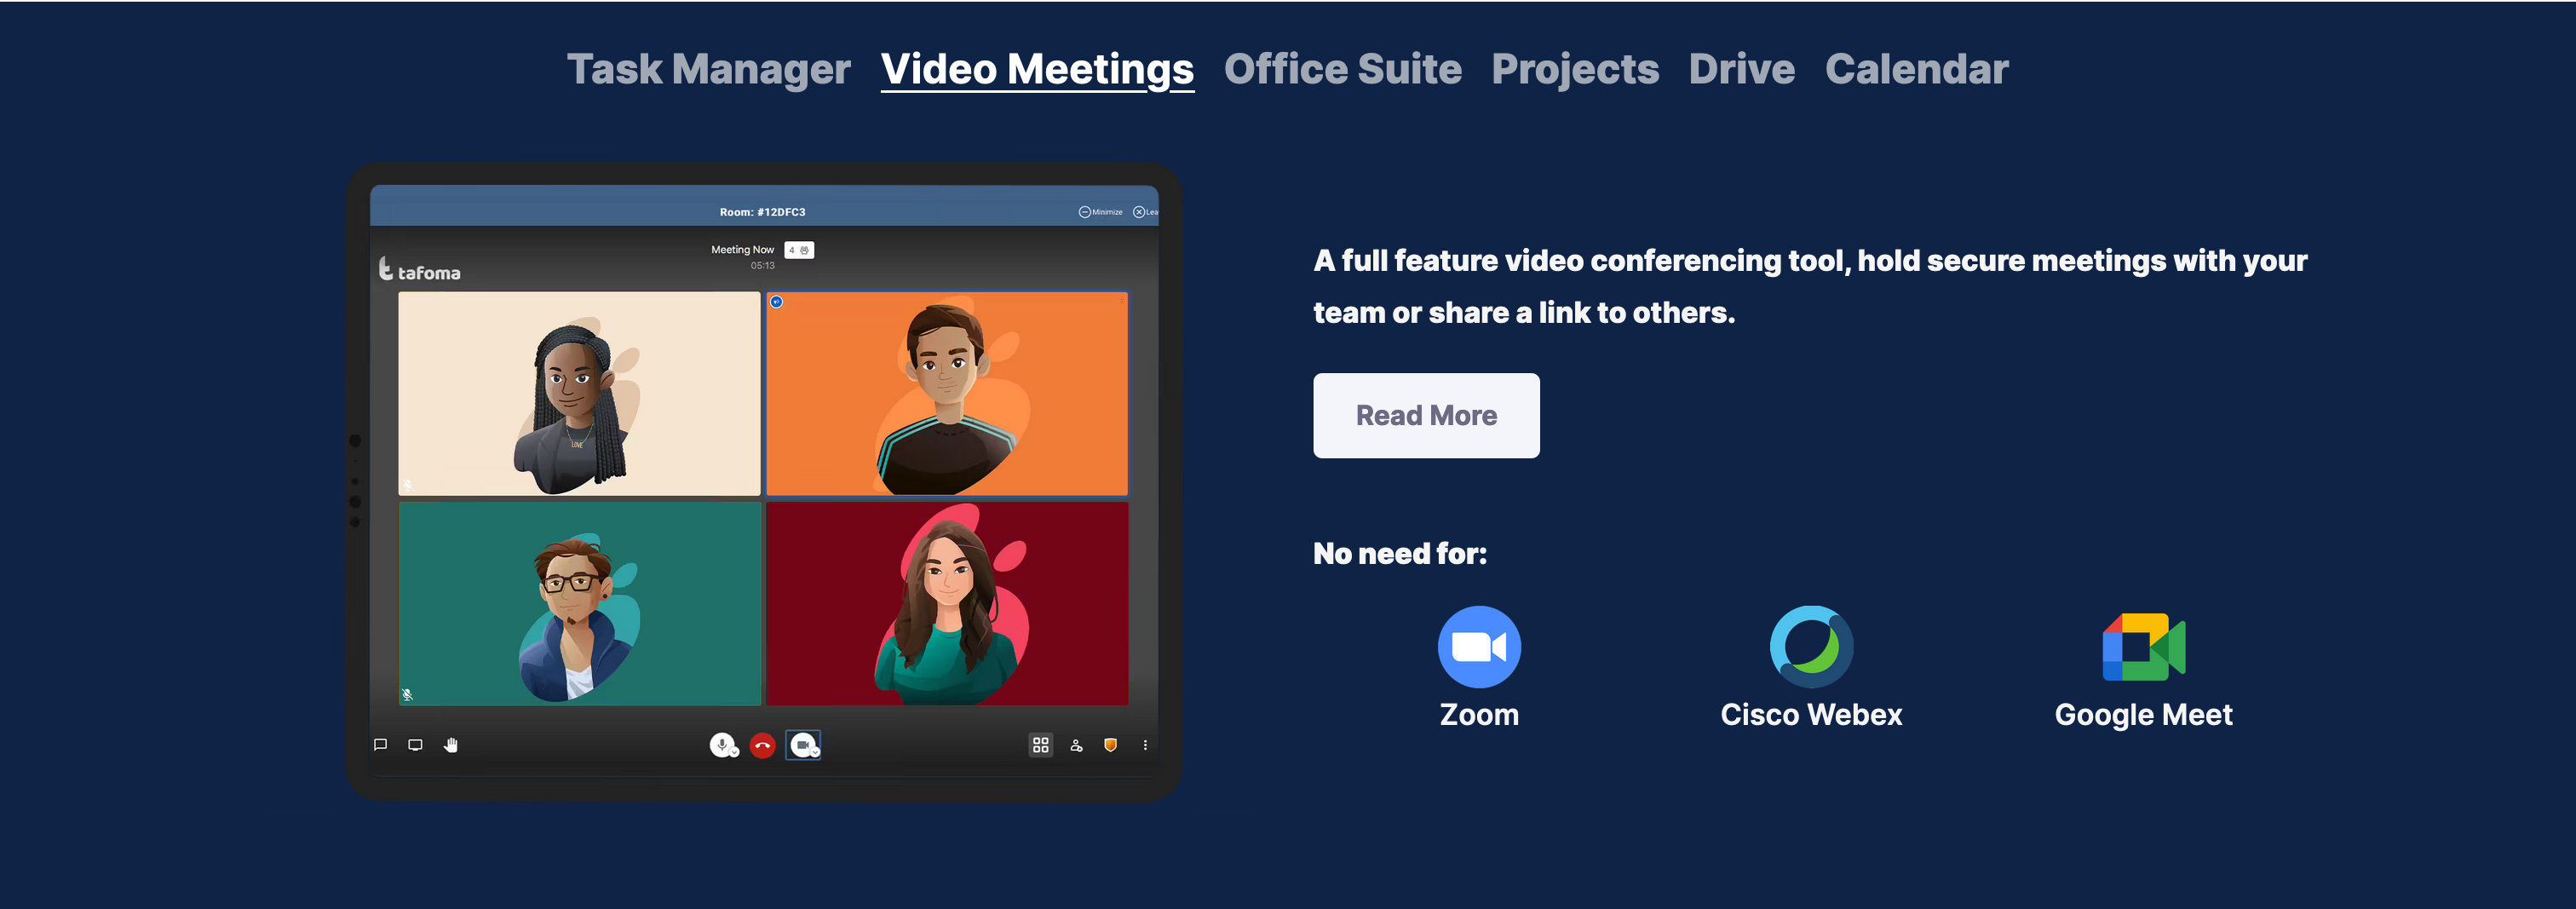This screenshot has height=909, width=2576.
Task: End the call with the red hang-up button
Action: [x=763, y=745]
